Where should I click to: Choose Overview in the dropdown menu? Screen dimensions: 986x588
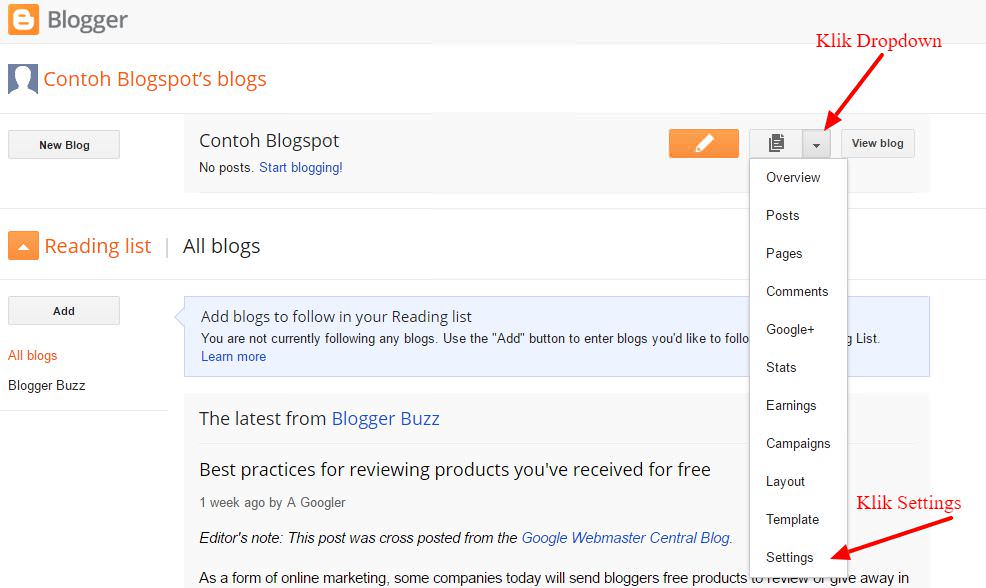click(792, 177)
